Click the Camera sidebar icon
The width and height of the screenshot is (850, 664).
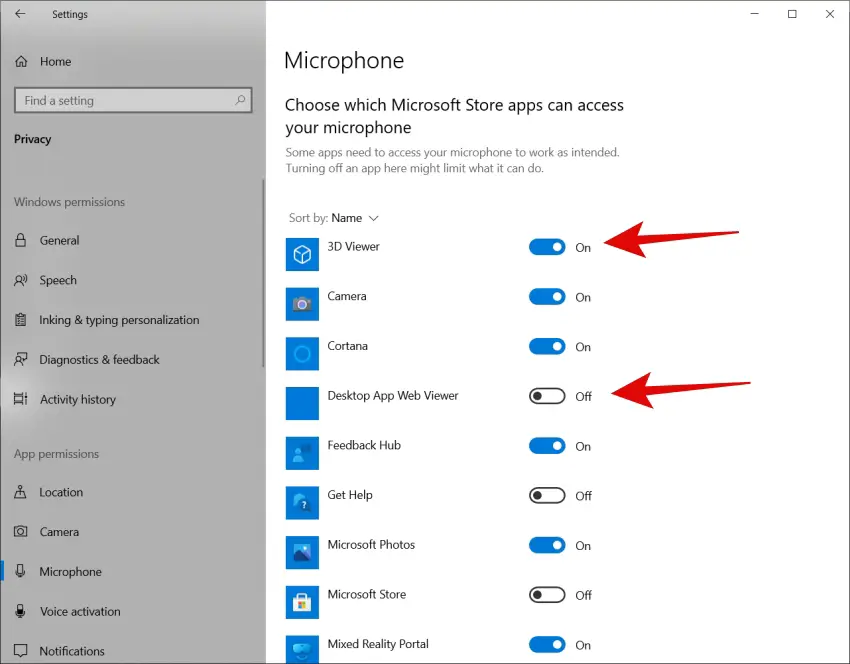tap(21, 532)
